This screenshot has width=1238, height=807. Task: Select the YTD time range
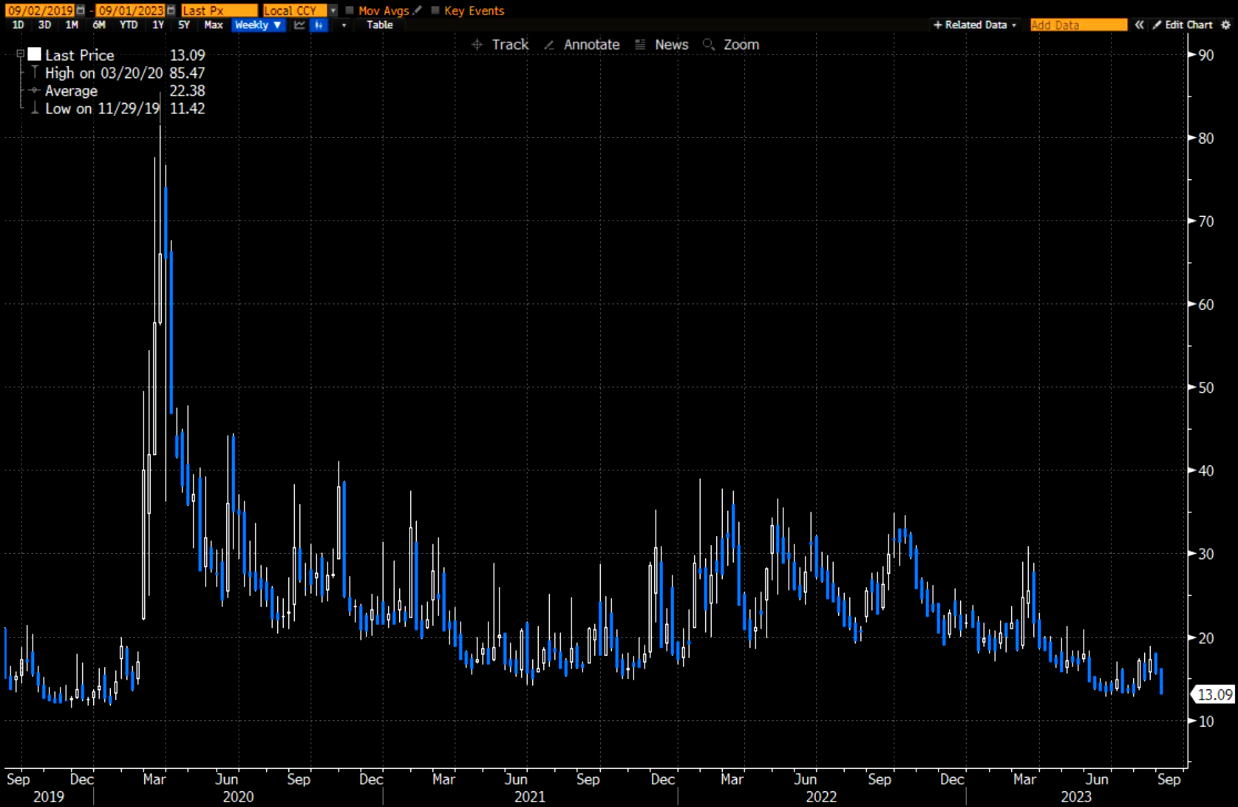point(129,25)
